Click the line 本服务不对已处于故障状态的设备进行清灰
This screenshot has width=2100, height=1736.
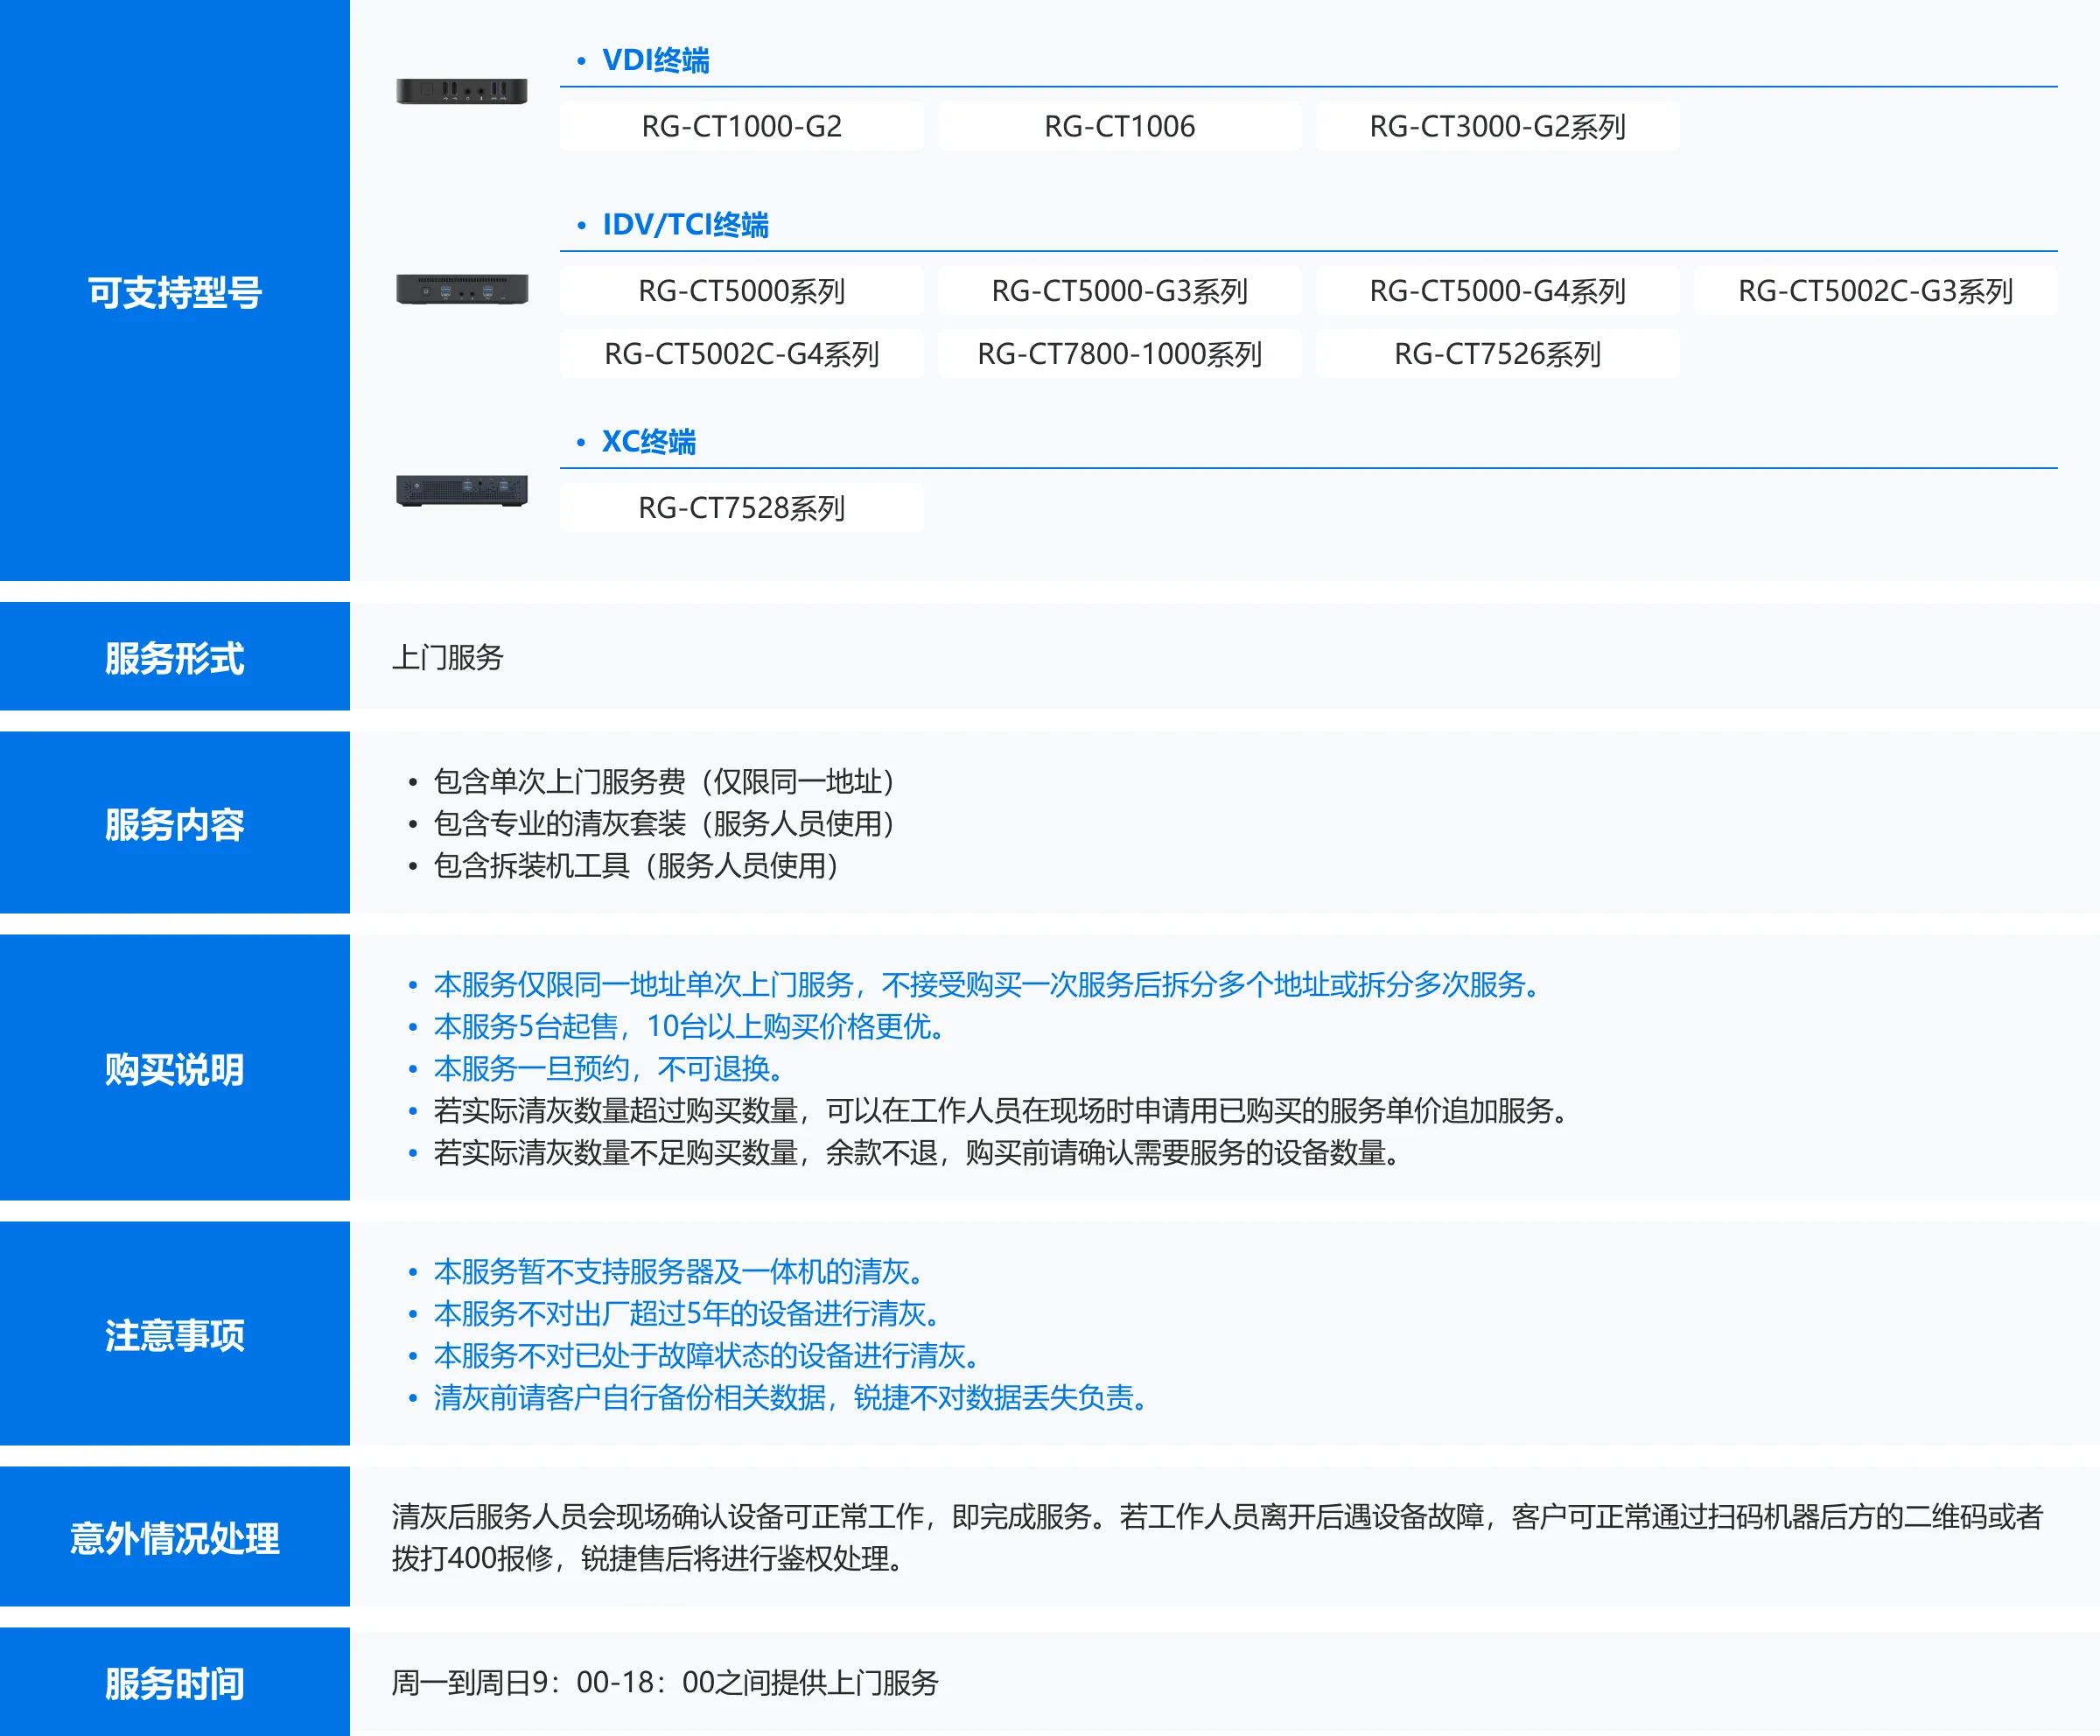[706, 1355]
